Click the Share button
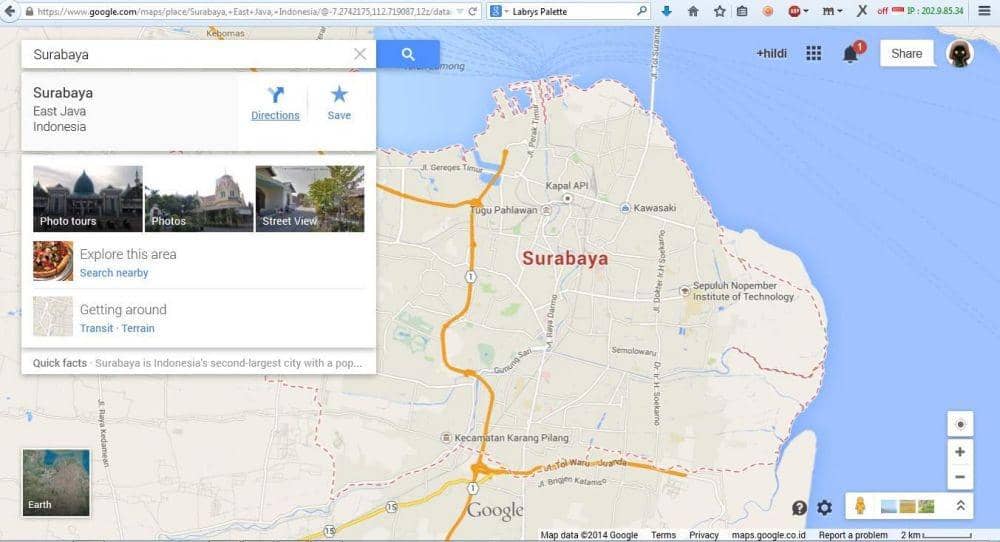The image size is (1000, 542). 906,54
